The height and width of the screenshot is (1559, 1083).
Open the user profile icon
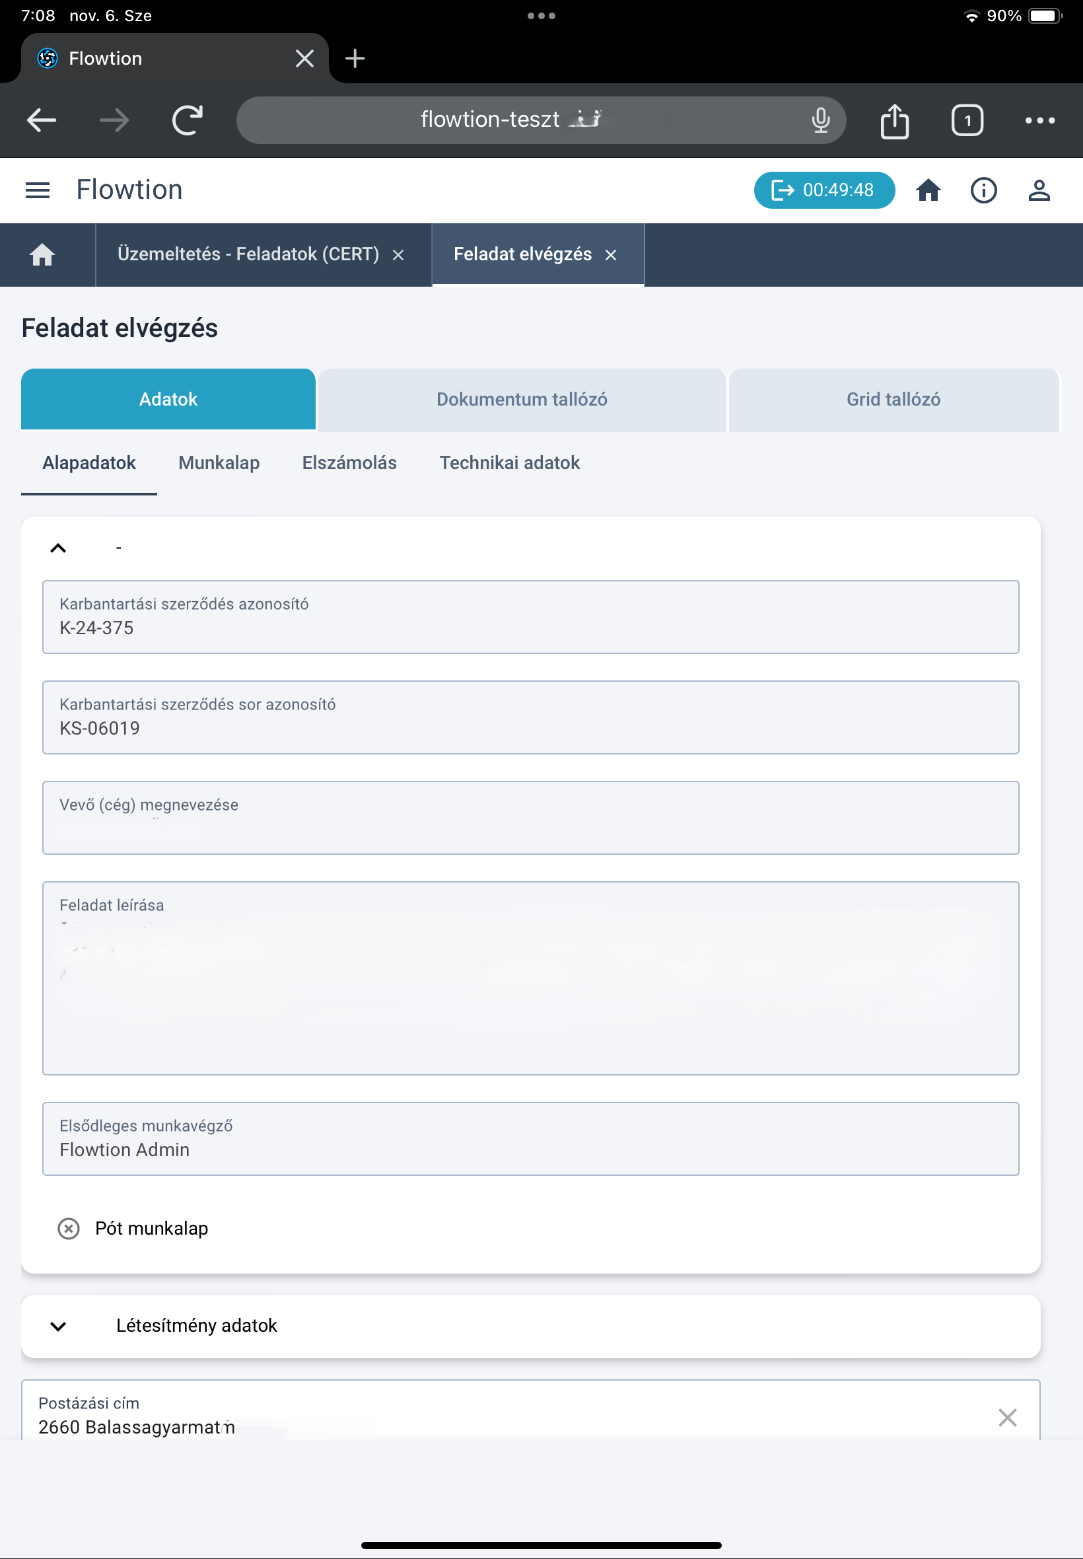coord(1039,190)
